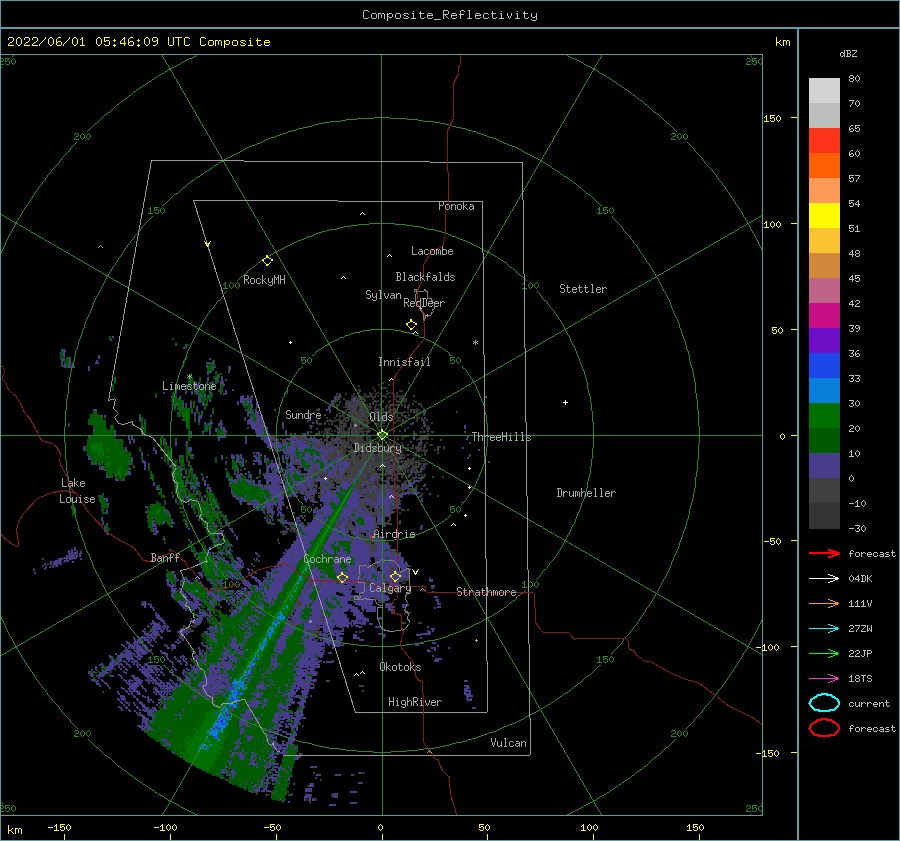Click the Okotoks city label

(400, 667)
